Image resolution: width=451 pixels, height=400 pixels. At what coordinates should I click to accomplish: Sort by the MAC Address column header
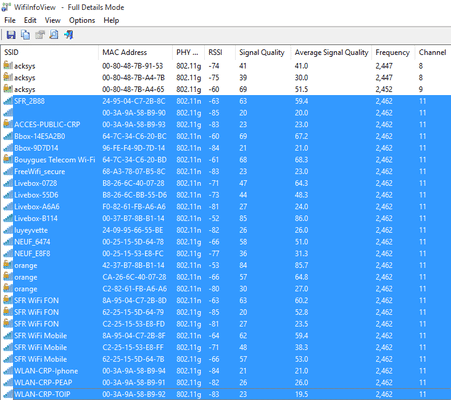point(124,52)
